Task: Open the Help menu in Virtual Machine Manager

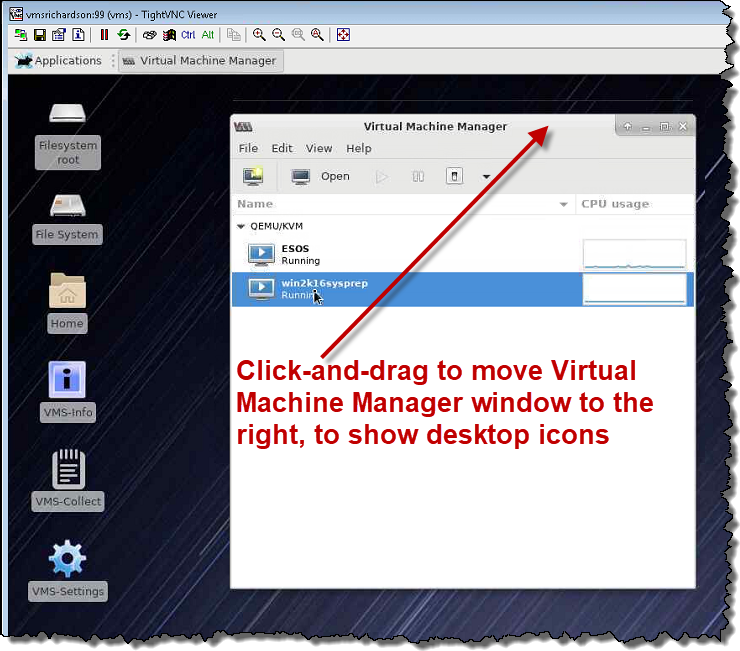Action: (359, 149)
